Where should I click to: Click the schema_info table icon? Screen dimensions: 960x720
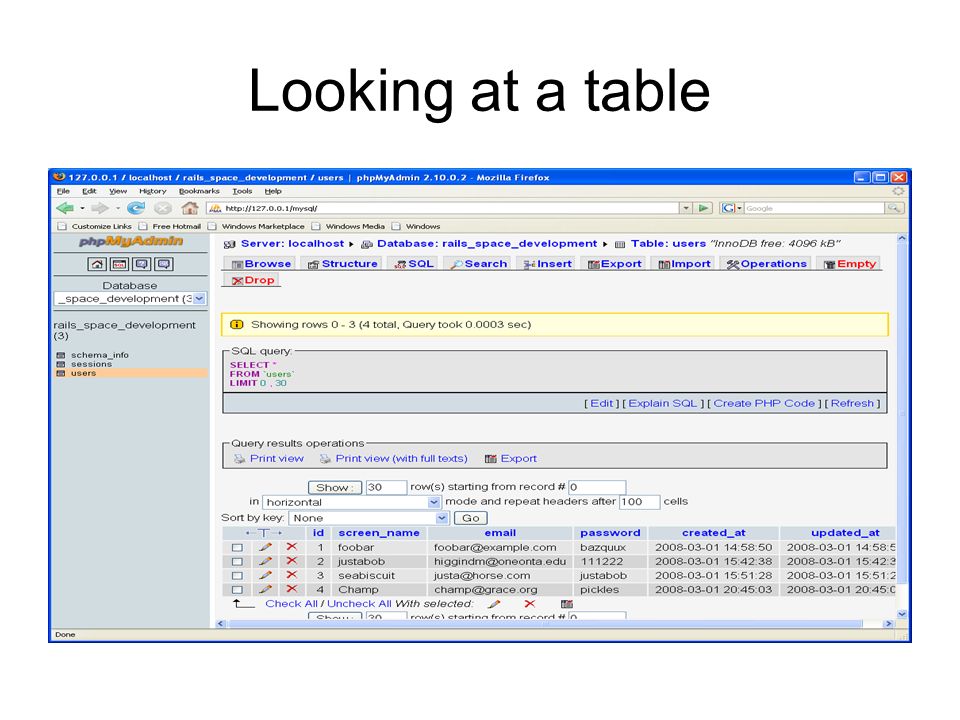(61, 355)
